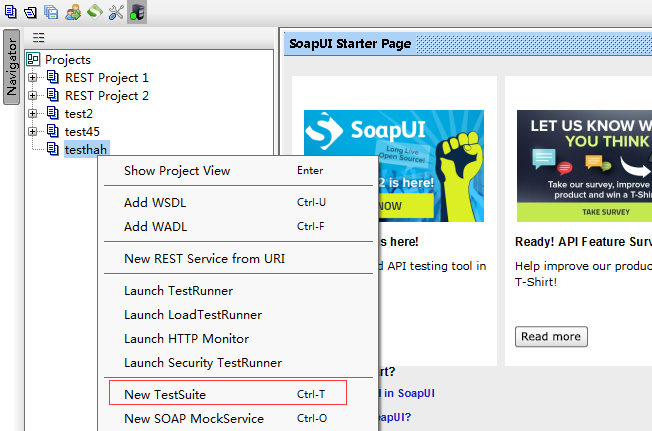Toggle the proxy server icon in toolbar
The image size is (652, 431).
137,12
